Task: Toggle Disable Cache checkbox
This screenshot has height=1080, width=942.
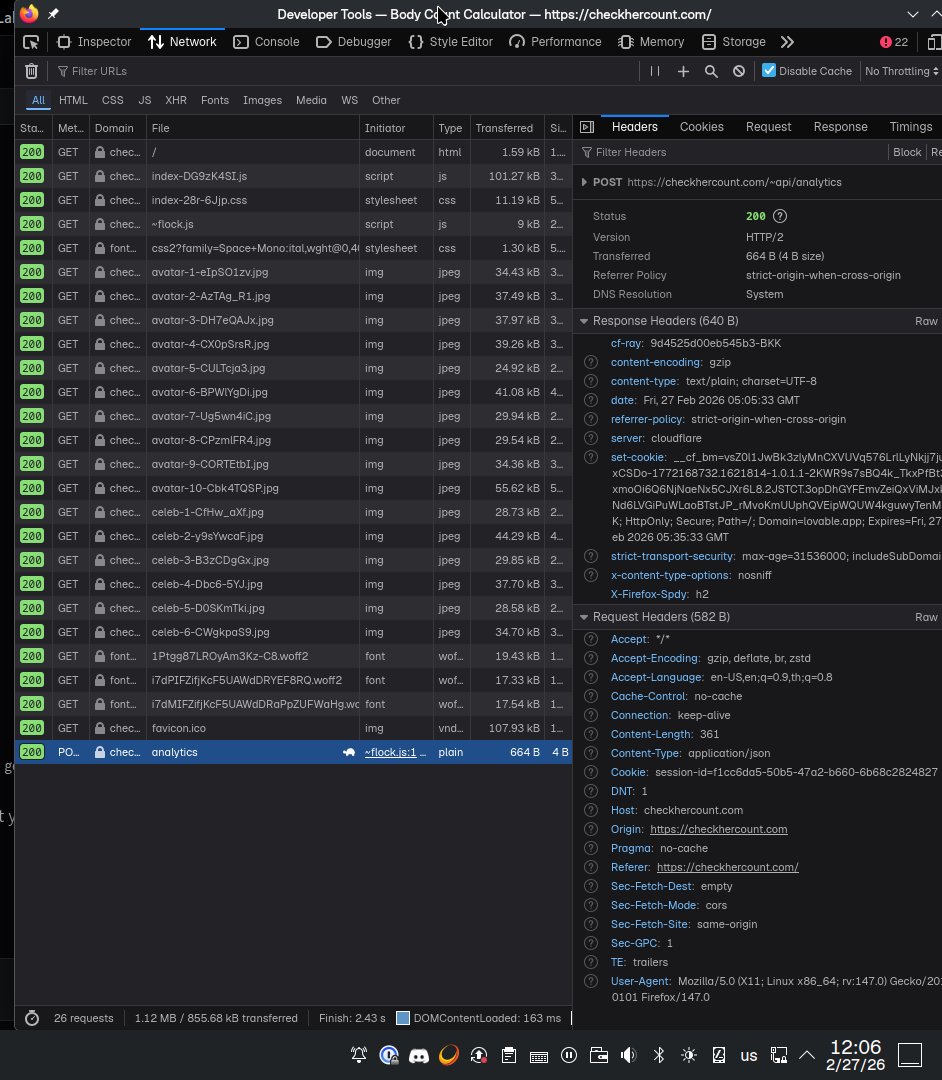Action: [769, 70]
